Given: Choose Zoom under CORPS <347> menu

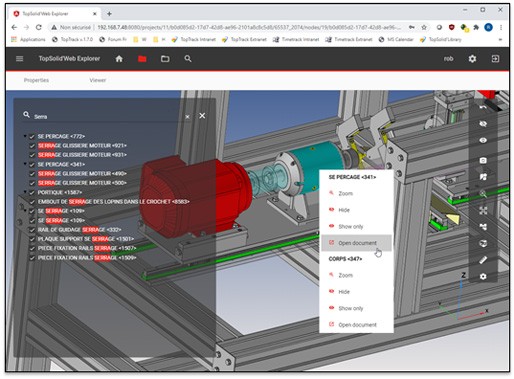Looking at the screenshot, I should (x=356, y=275).
